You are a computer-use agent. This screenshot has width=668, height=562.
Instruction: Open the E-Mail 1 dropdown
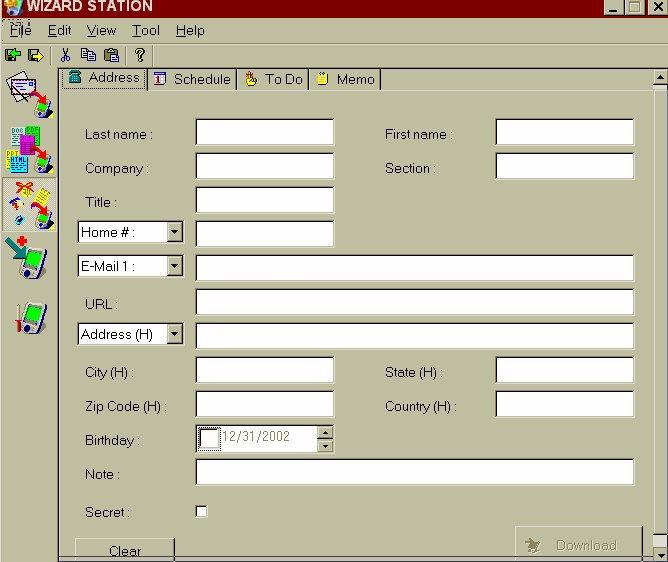pos(175,266)
